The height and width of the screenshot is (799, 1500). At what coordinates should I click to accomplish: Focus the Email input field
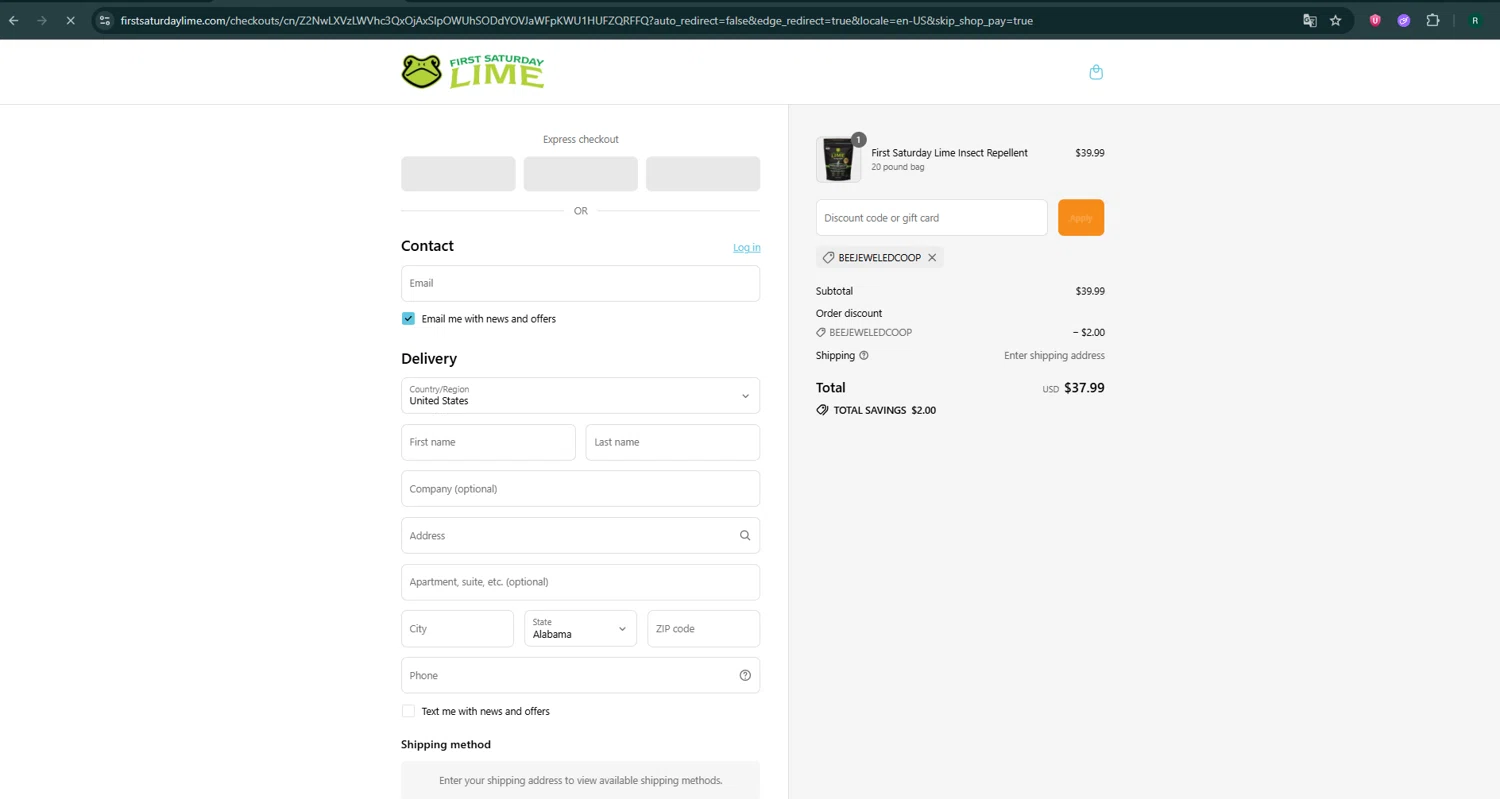[x=580, y=283]
